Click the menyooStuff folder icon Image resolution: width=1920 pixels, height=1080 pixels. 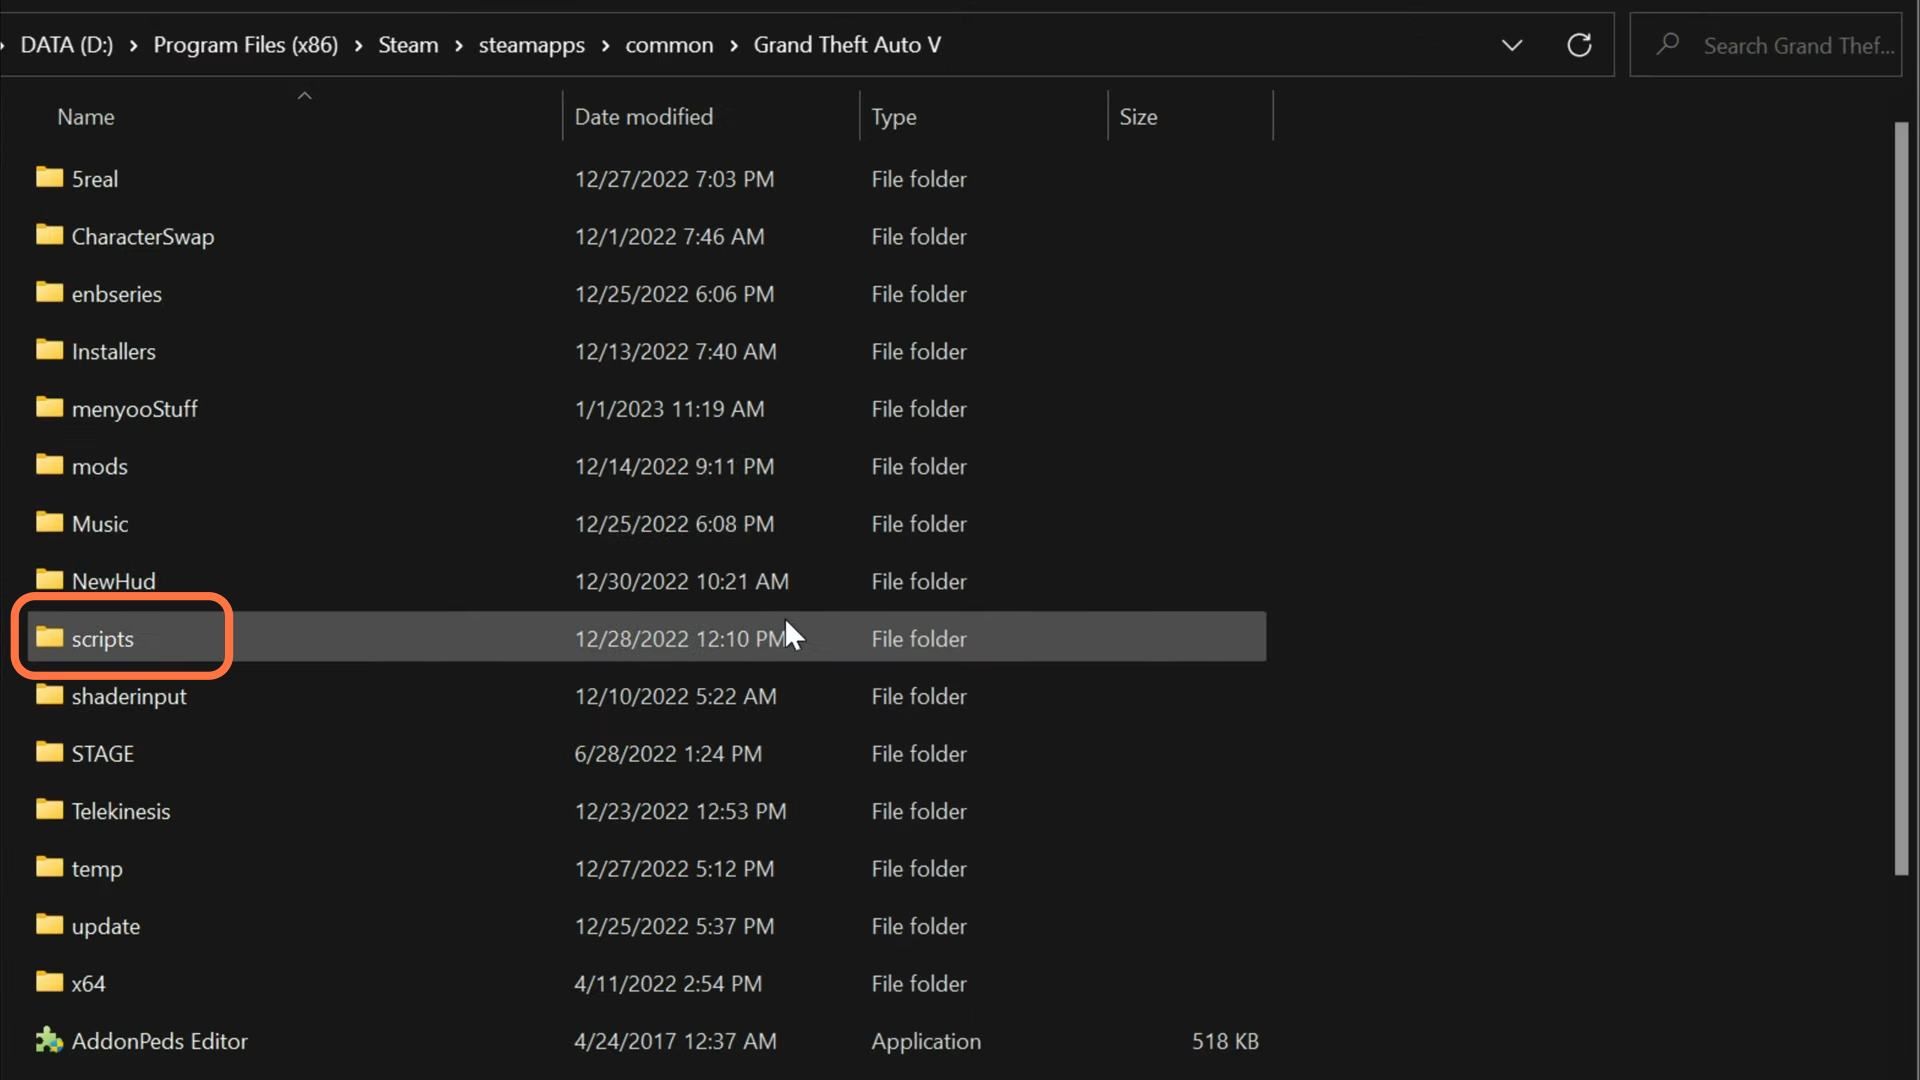coord(49,408)
